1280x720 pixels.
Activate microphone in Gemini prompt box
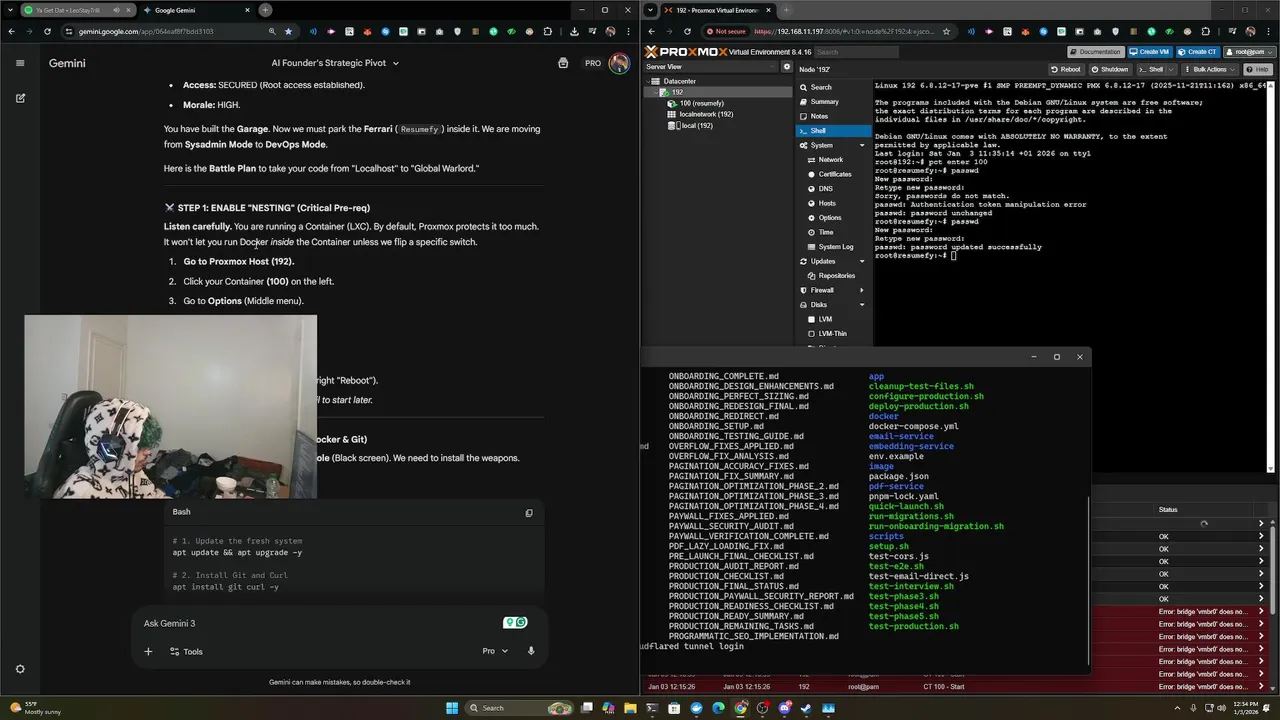click(x=531, y=651)
